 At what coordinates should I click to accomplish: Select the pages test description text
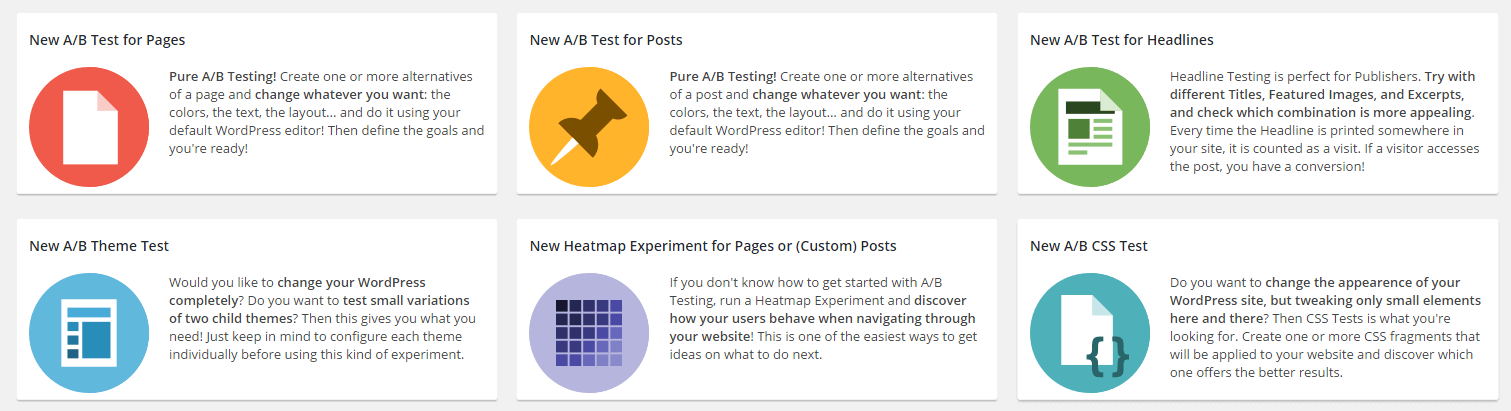(x=327, y=112)
